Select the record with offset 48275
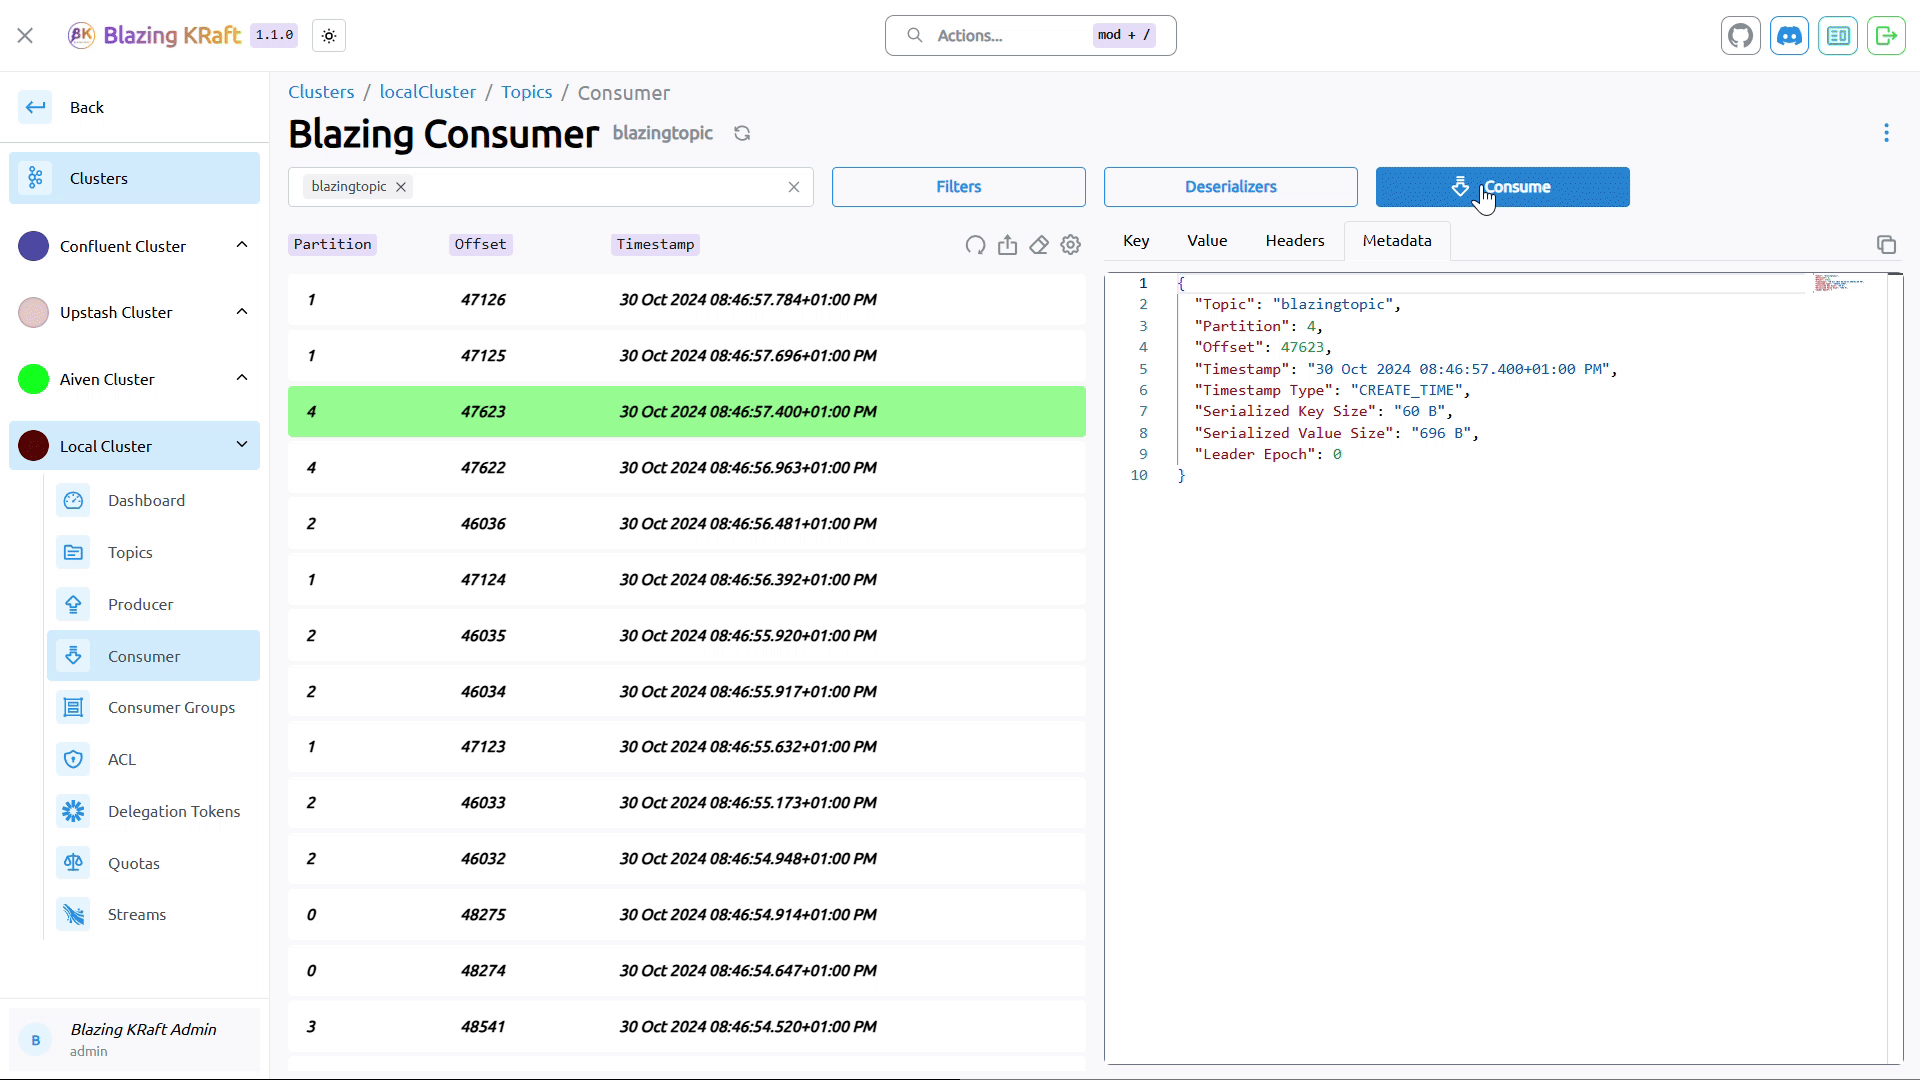 pyautogui.click(x=686, y=915)
